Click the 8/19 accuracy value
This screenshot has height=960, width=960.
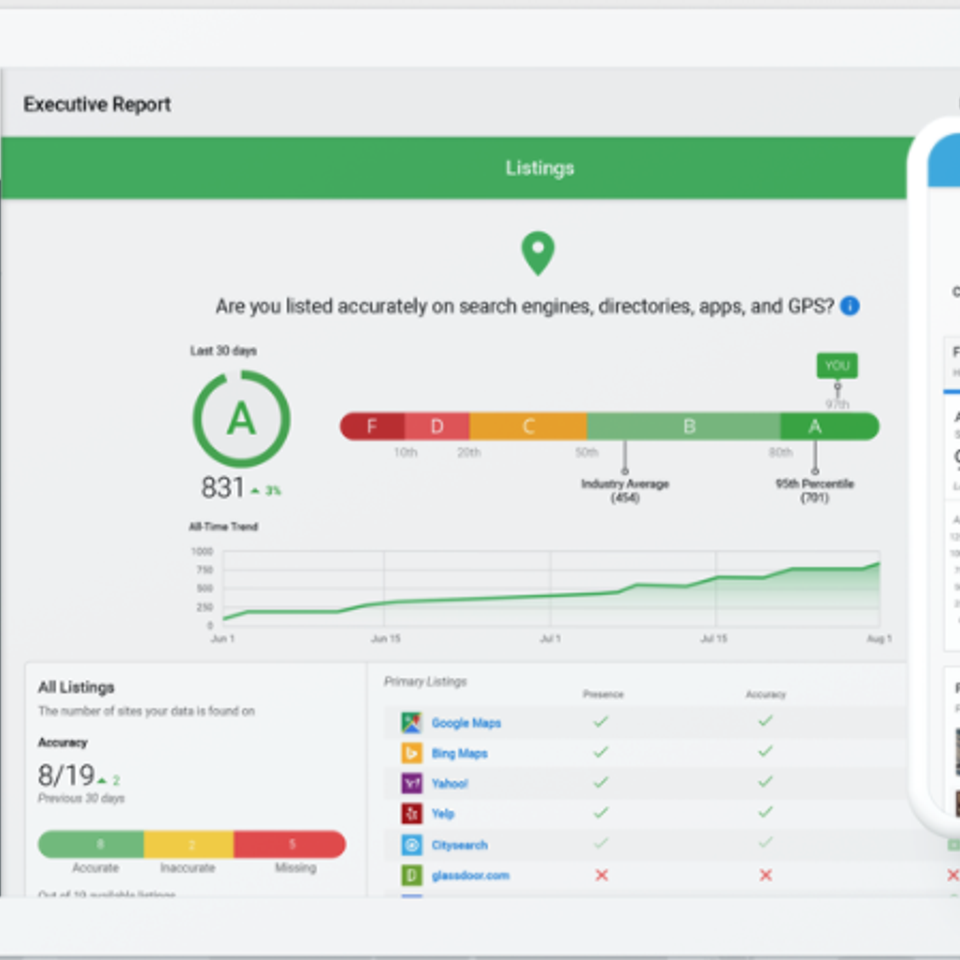click(x=66, y=776)
